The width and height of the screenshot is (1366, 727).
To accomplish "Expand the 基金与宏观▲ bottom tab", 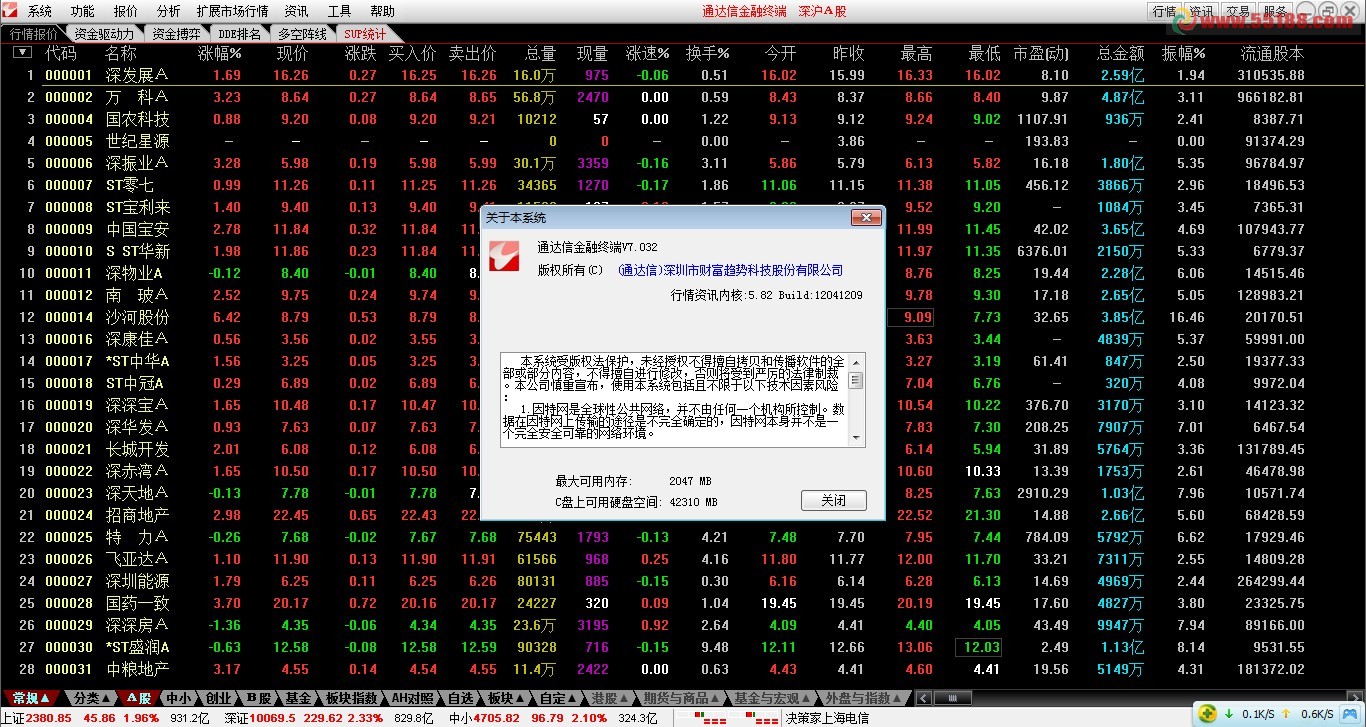I will coord(774,698).
